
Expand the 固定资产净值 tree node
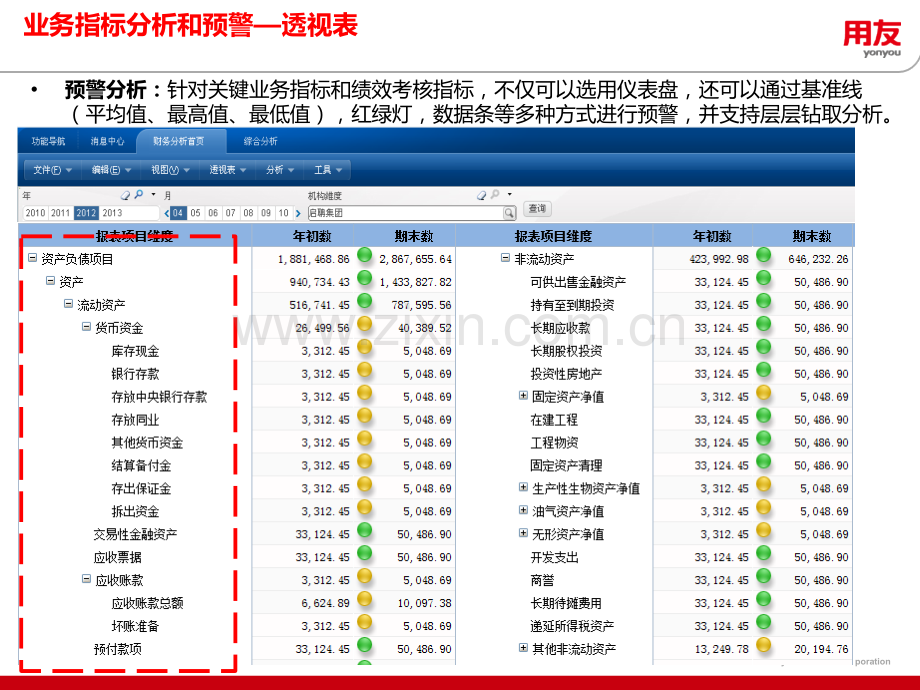click(x=523, y=396)
